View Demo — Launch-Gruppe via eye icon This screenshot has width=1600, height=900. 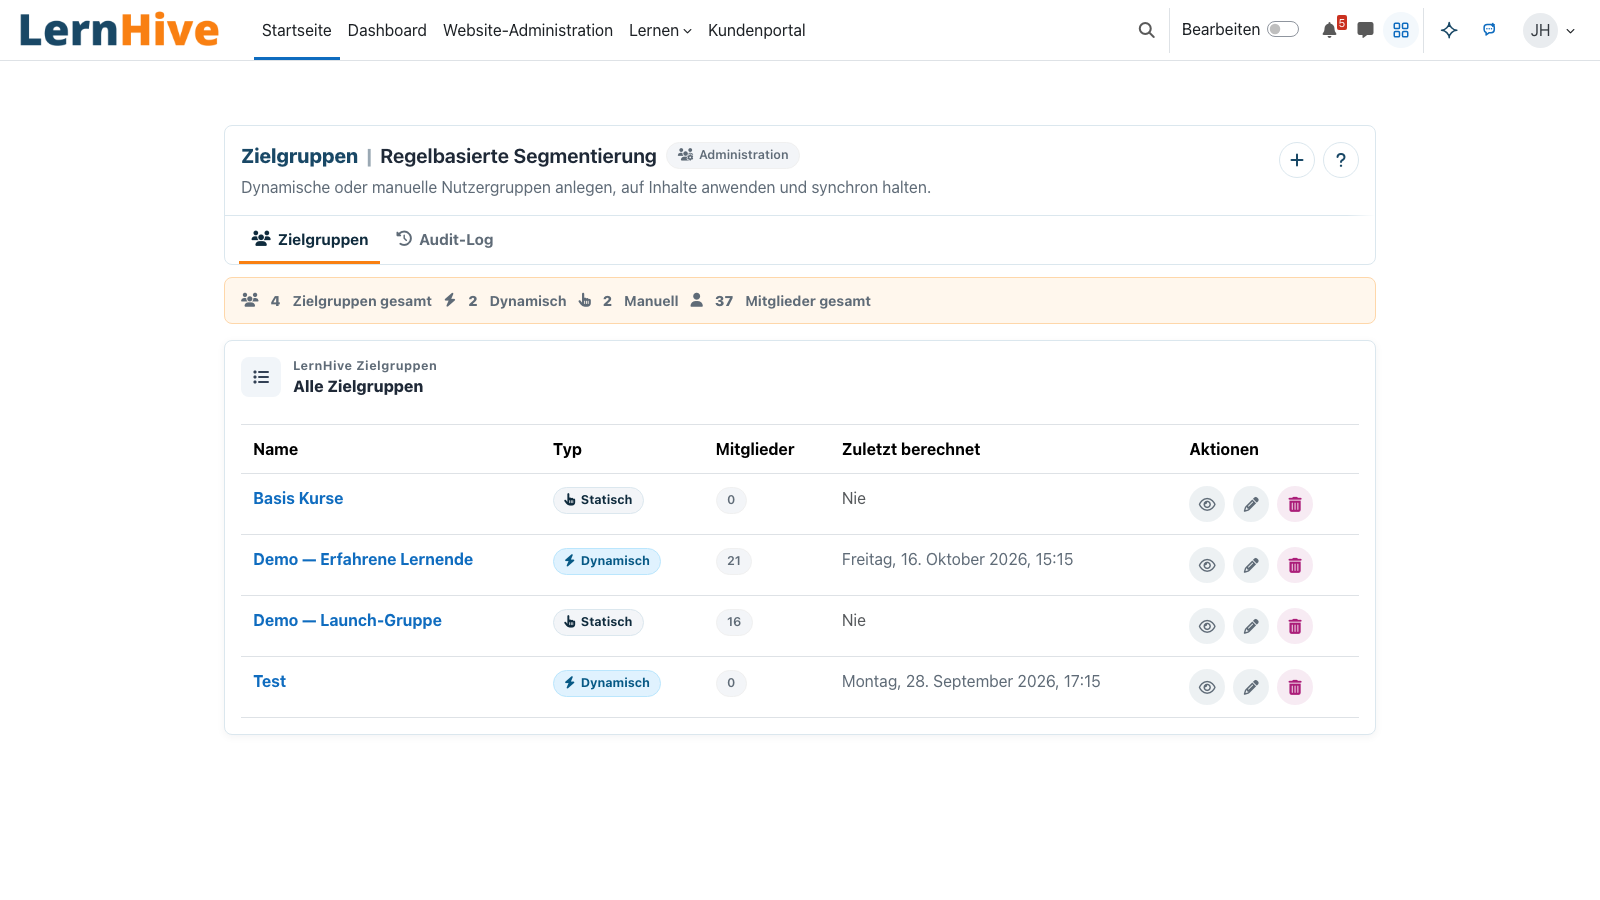tap(1207, 626)
